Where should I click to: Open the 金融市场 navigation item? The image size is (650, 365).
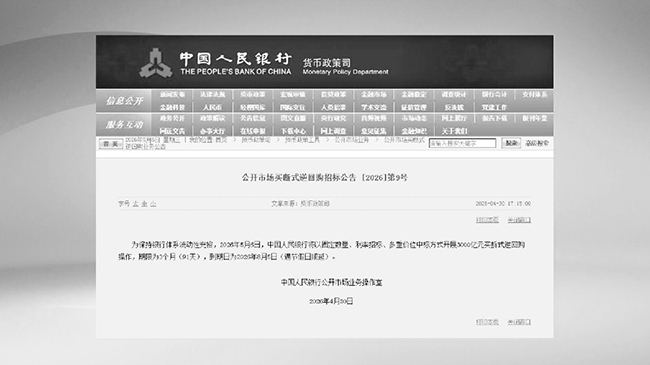[x=374, y=95]
